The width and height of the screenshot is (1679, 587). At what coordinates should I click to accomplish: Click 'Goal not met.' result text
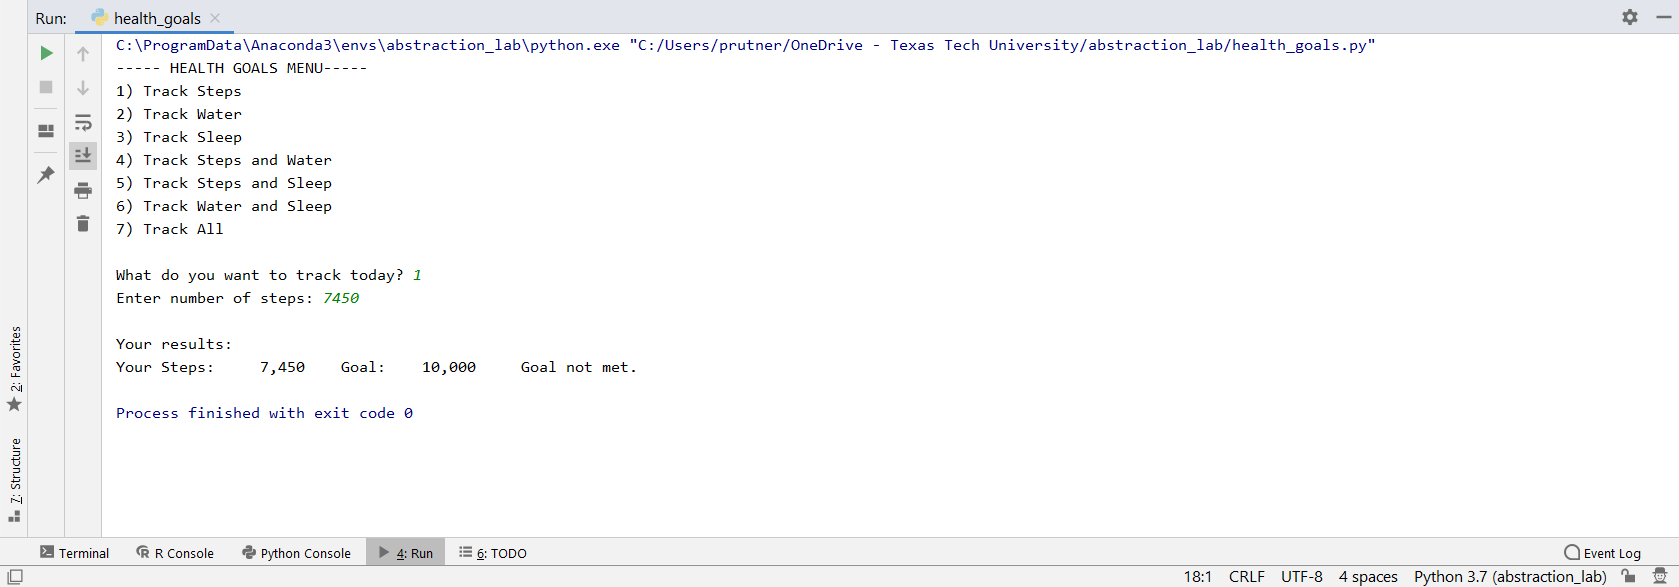pyautogui.click(x=578, y=367)
